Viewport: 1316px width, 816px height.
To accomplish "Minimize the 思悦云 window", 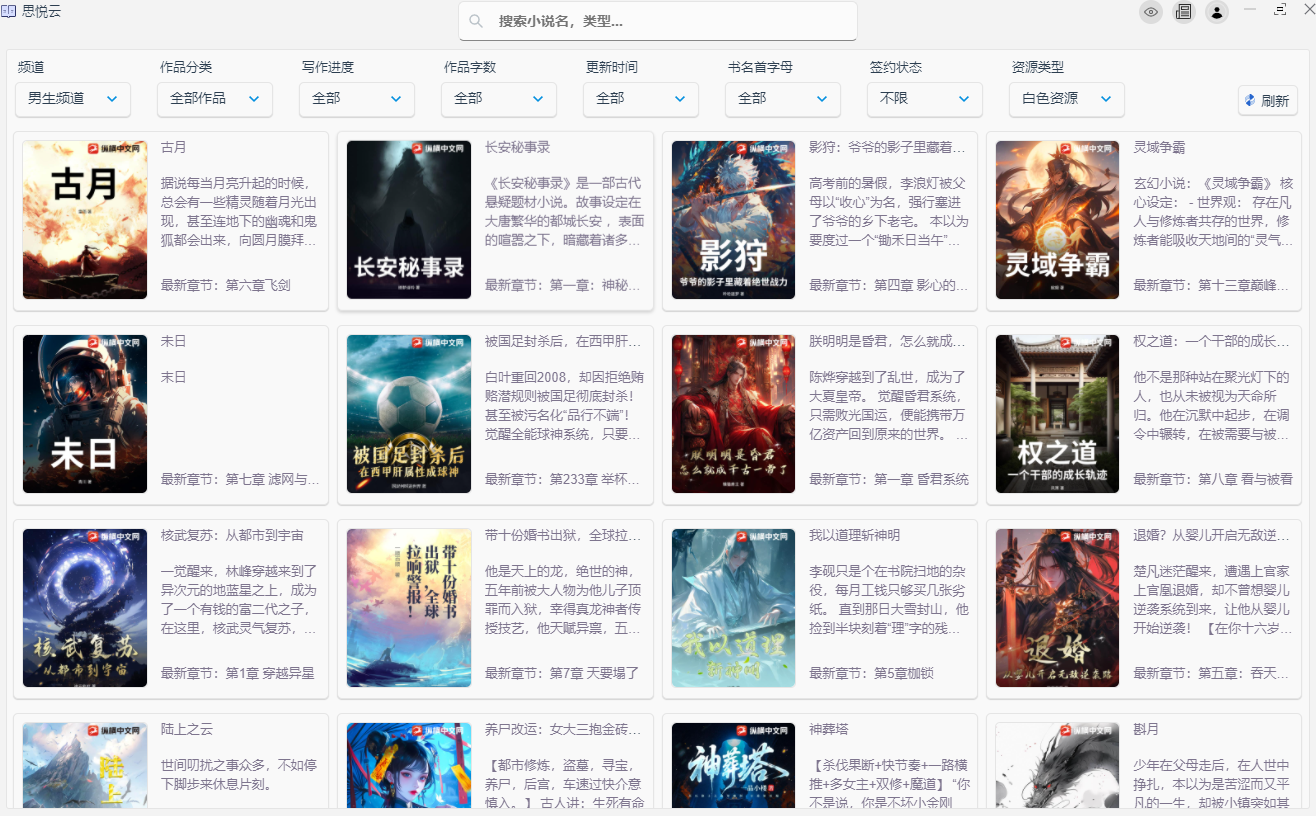I will tap(1250, 9).
